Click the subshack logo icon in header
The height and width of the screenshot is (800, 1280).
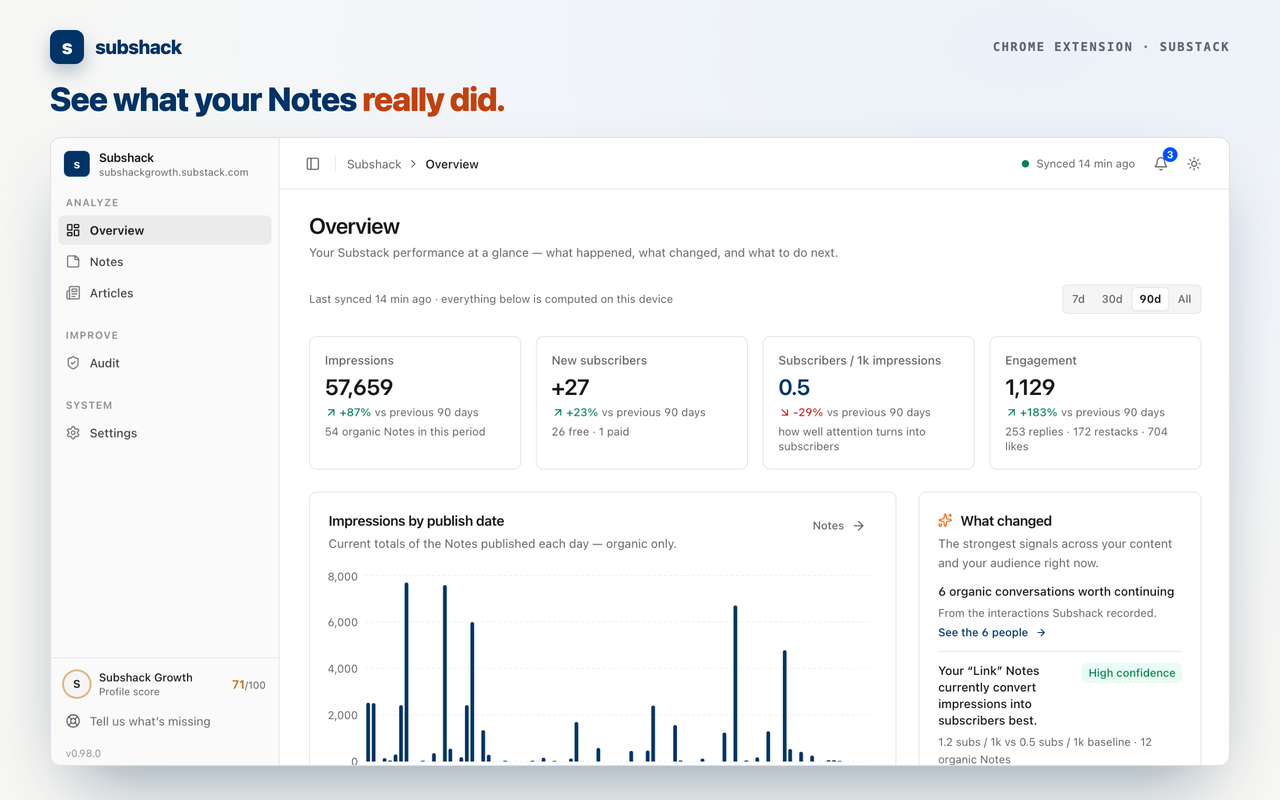67,47
